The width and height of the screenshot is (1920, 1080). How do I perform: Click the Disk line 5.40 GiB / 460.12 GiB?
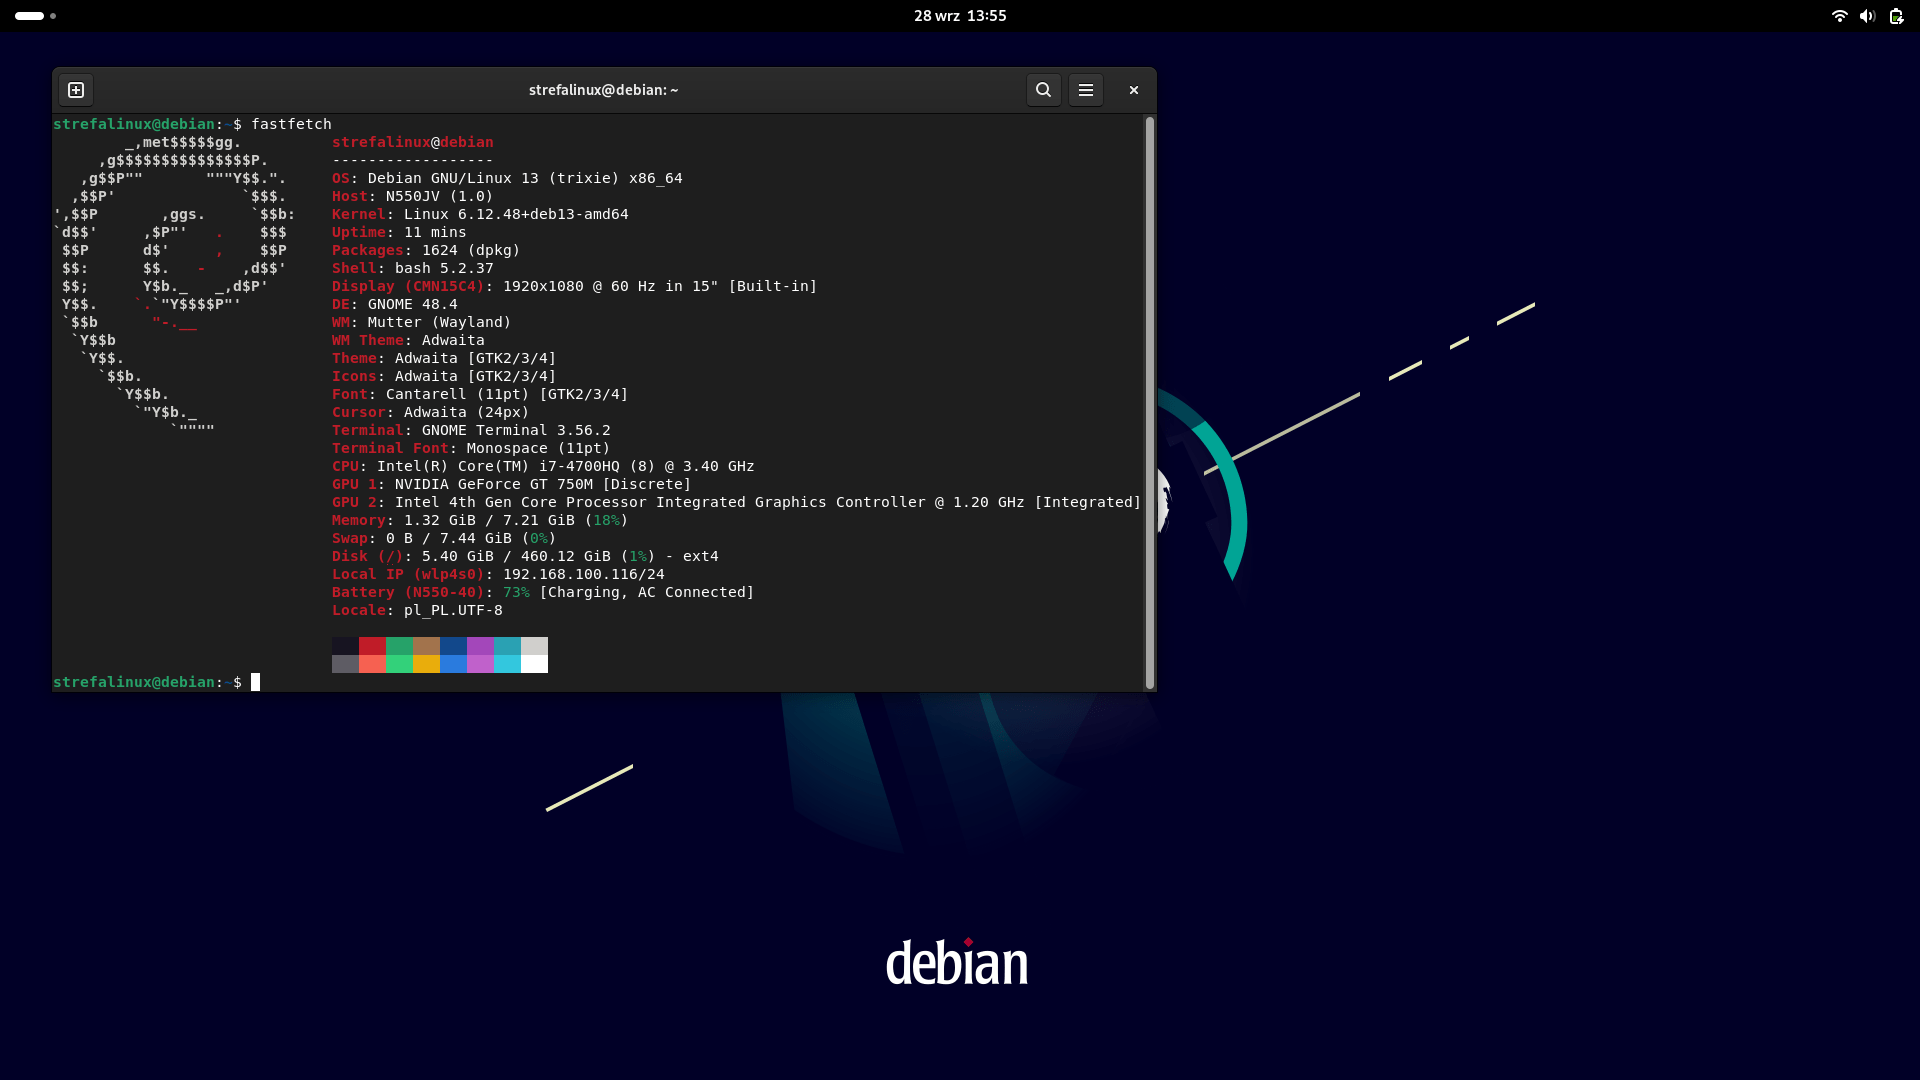pyautogui.click(x=525, y=556)
